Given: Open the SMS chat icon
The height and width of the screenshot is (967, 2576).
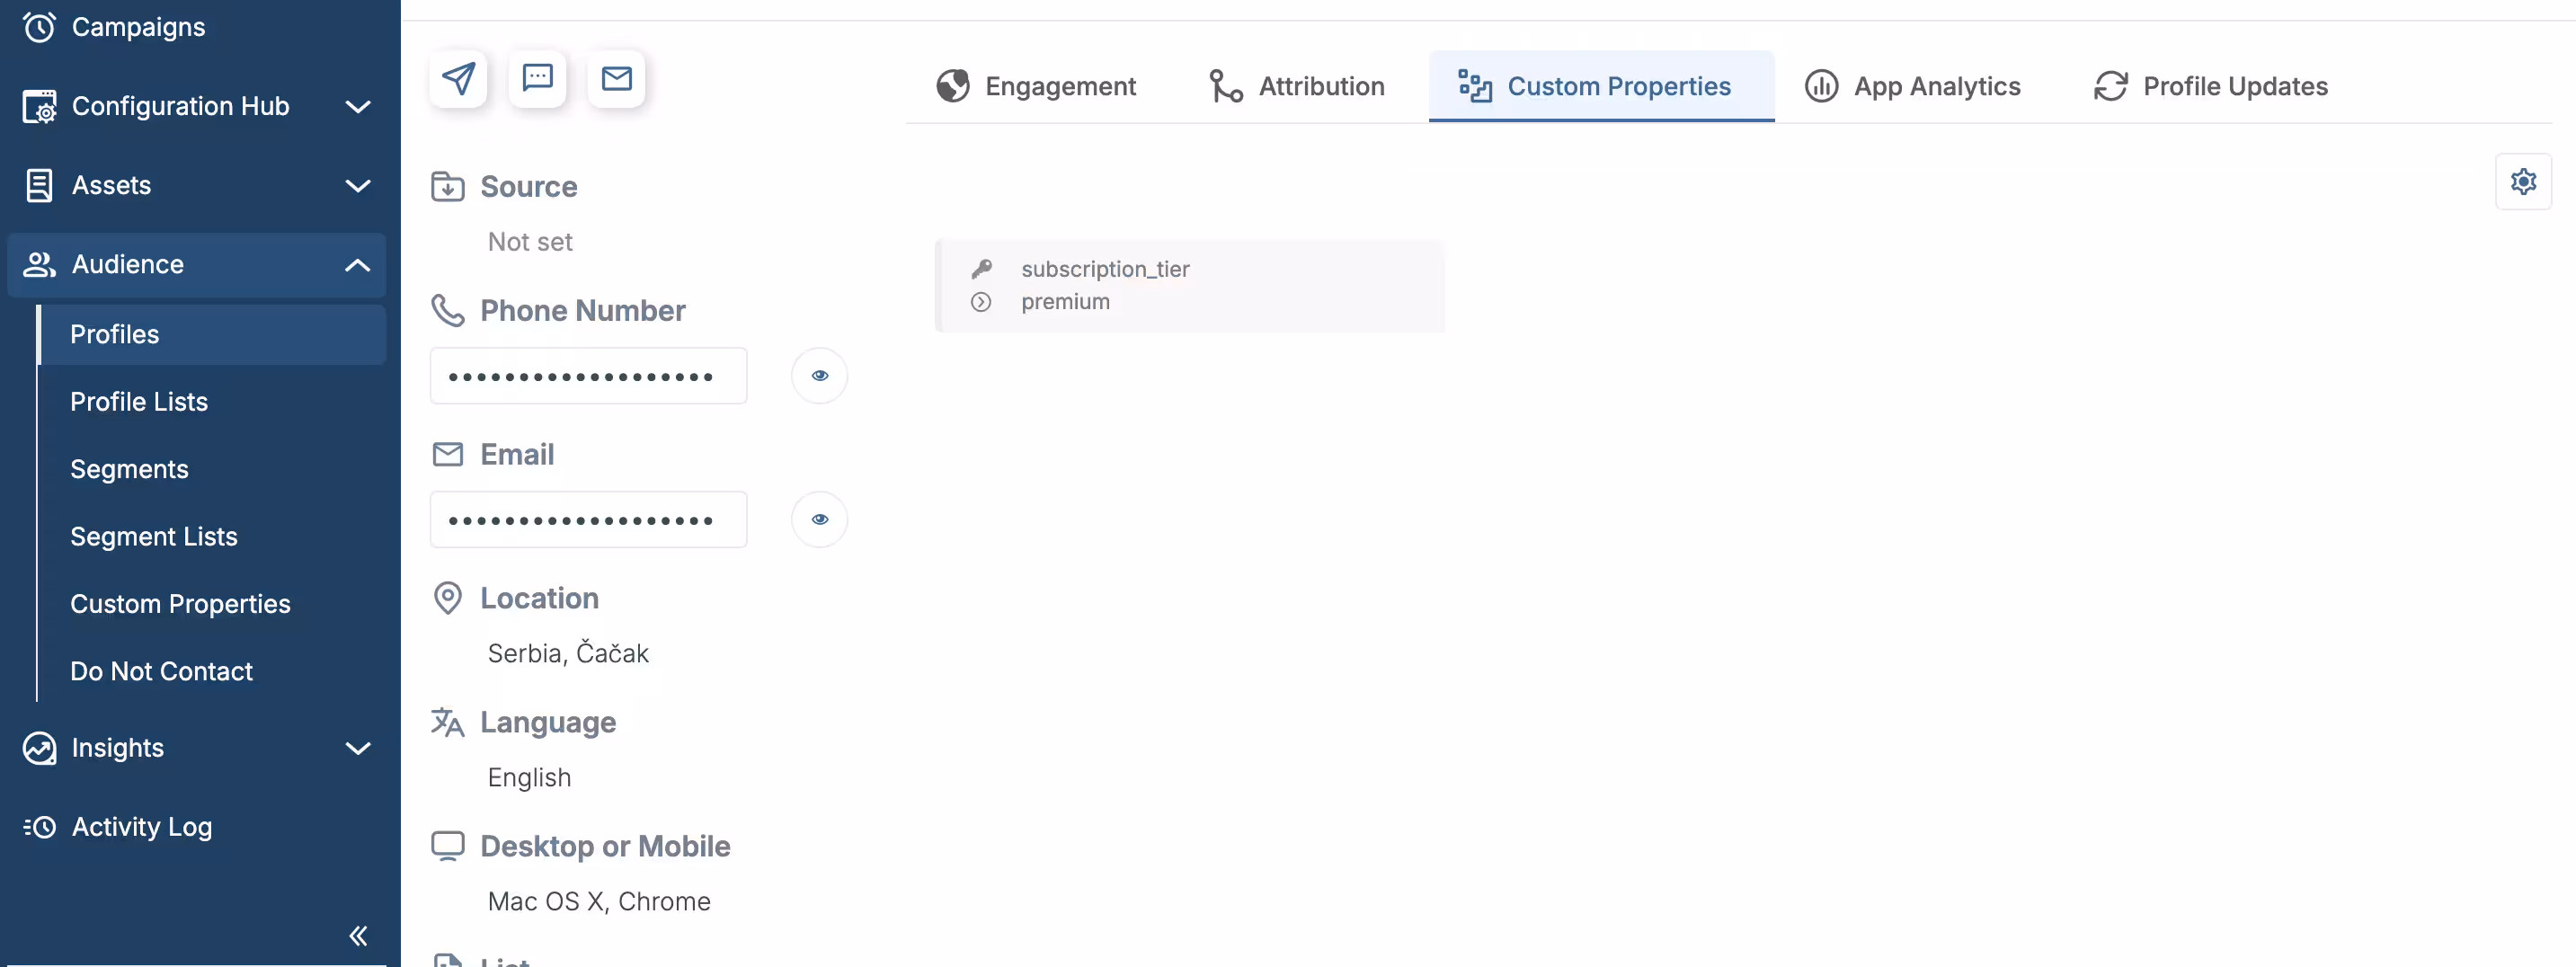Looking at the screenshot, I should tap(538, 79).
